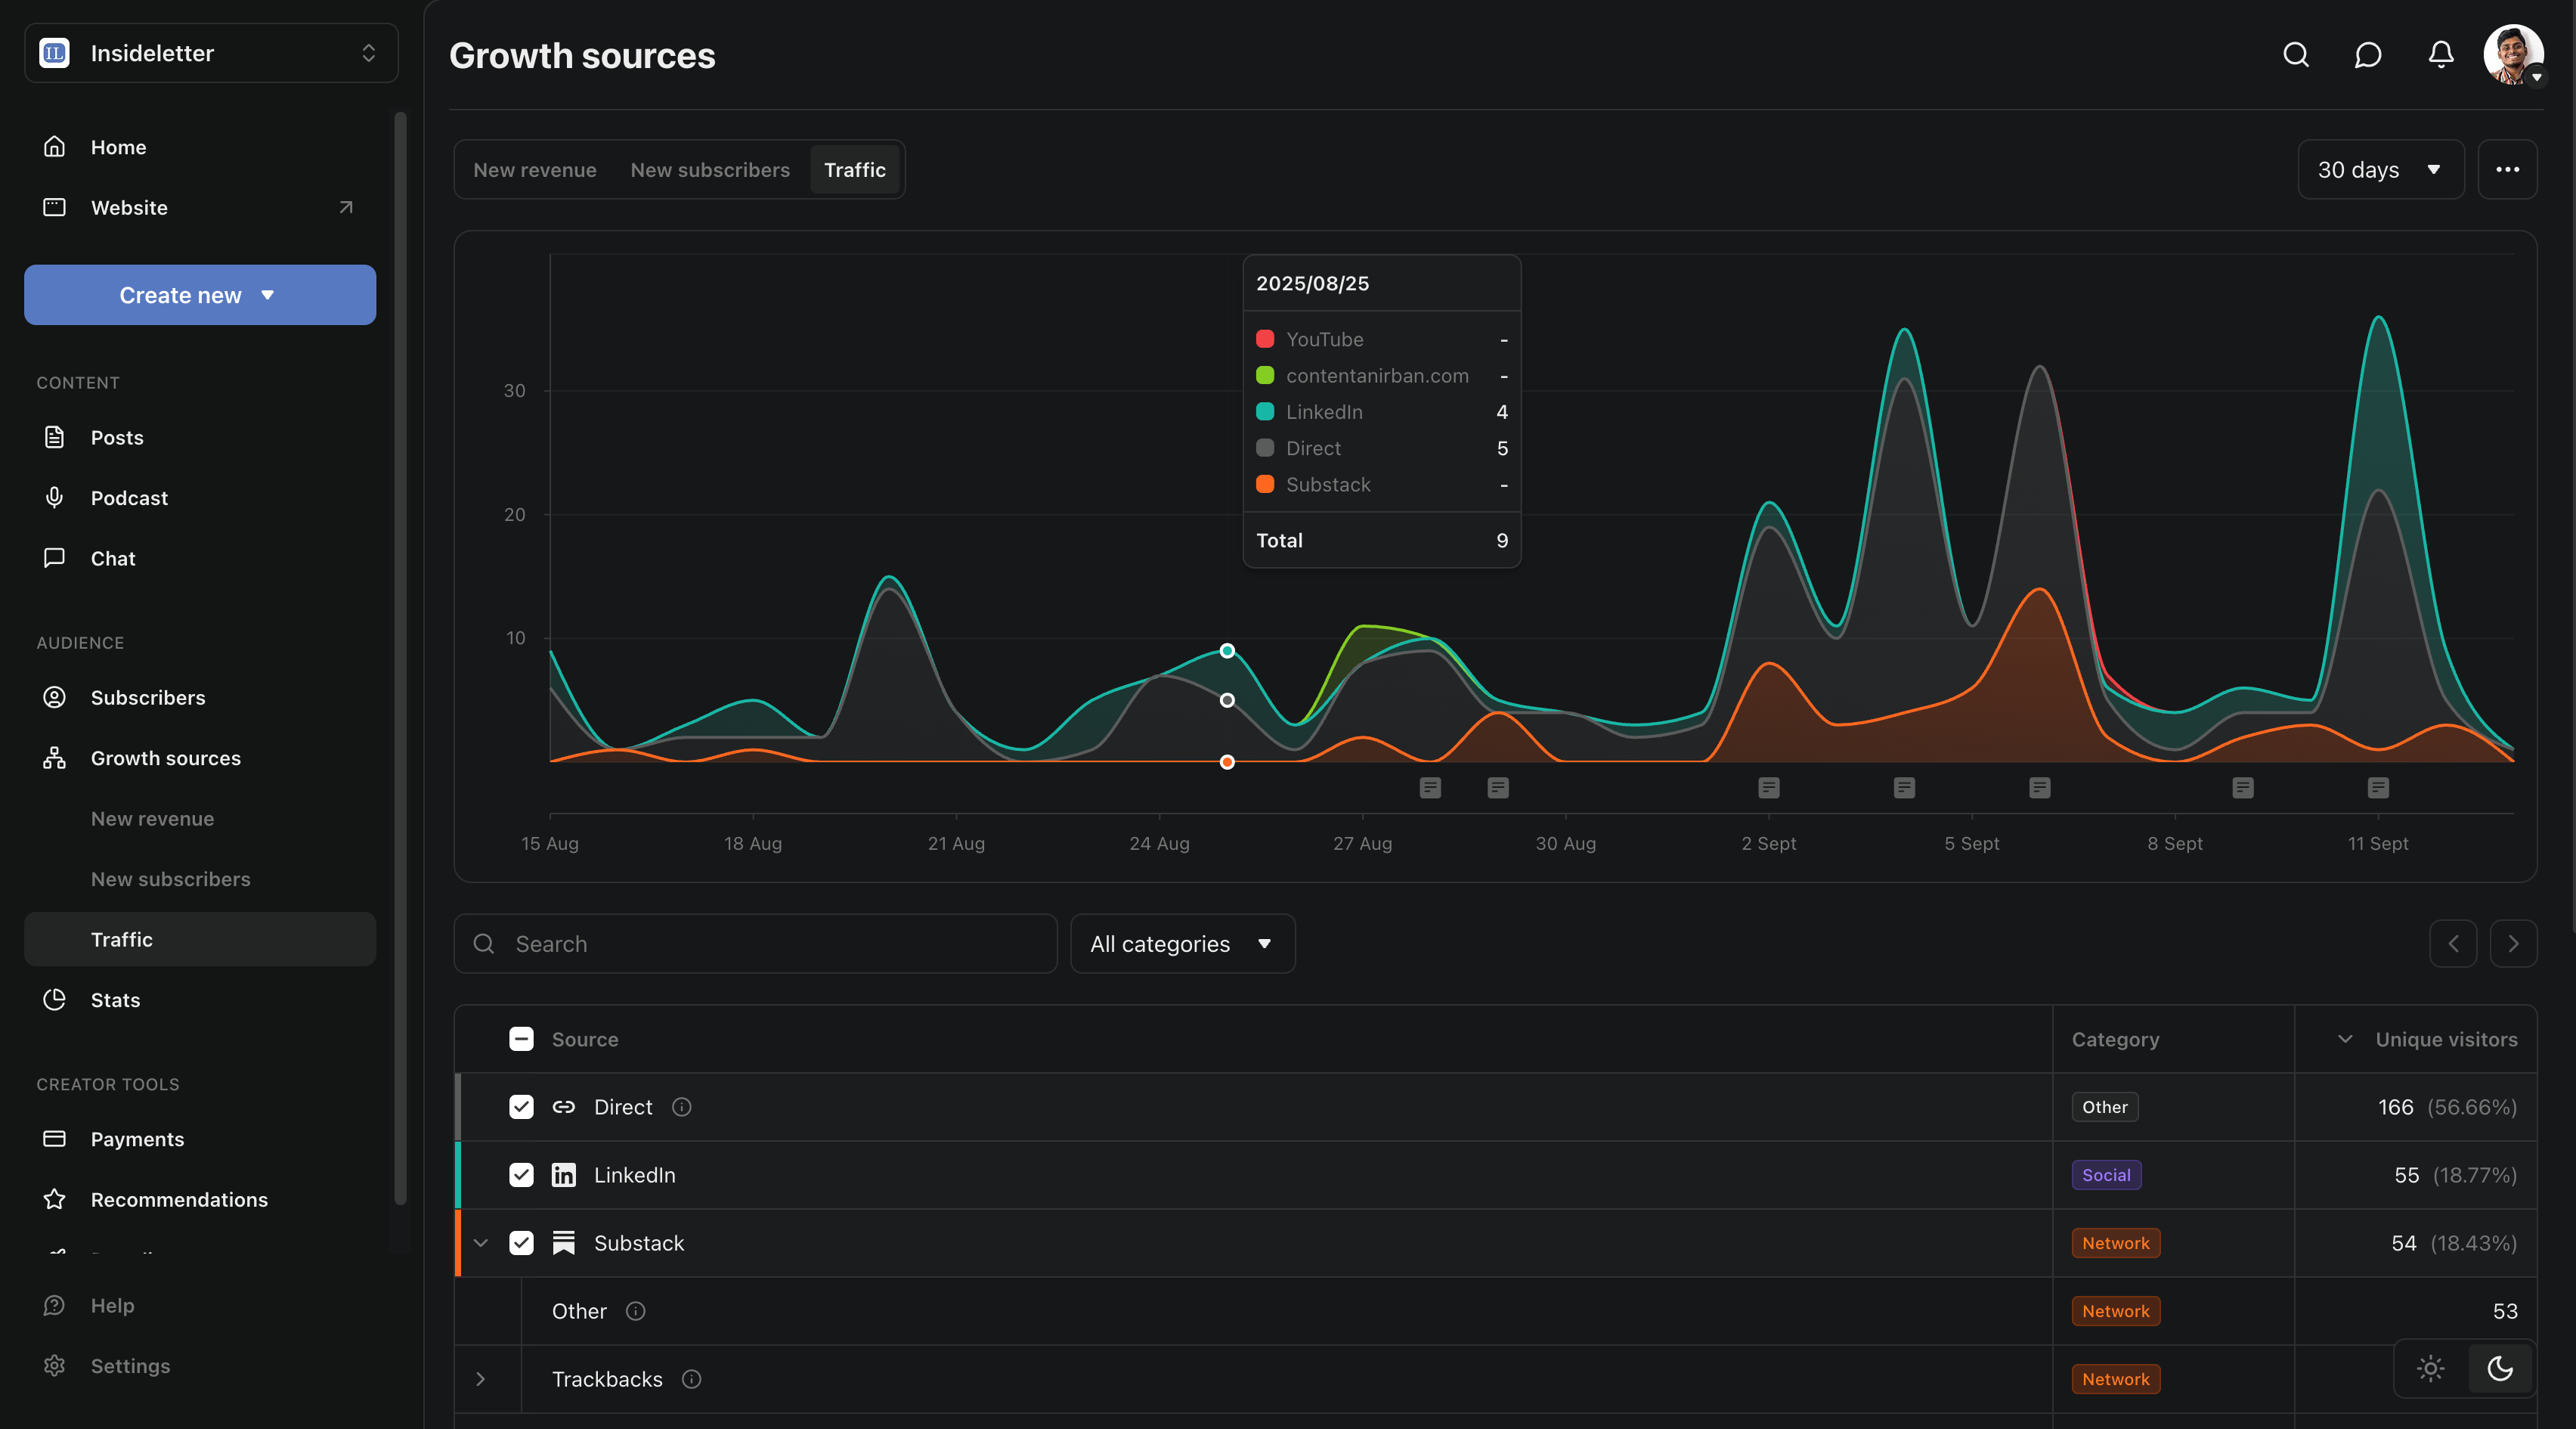Expand the Trackbacks row chevron
This screenshot has width=2576, height=1429.
click(x=481, y=1379)
